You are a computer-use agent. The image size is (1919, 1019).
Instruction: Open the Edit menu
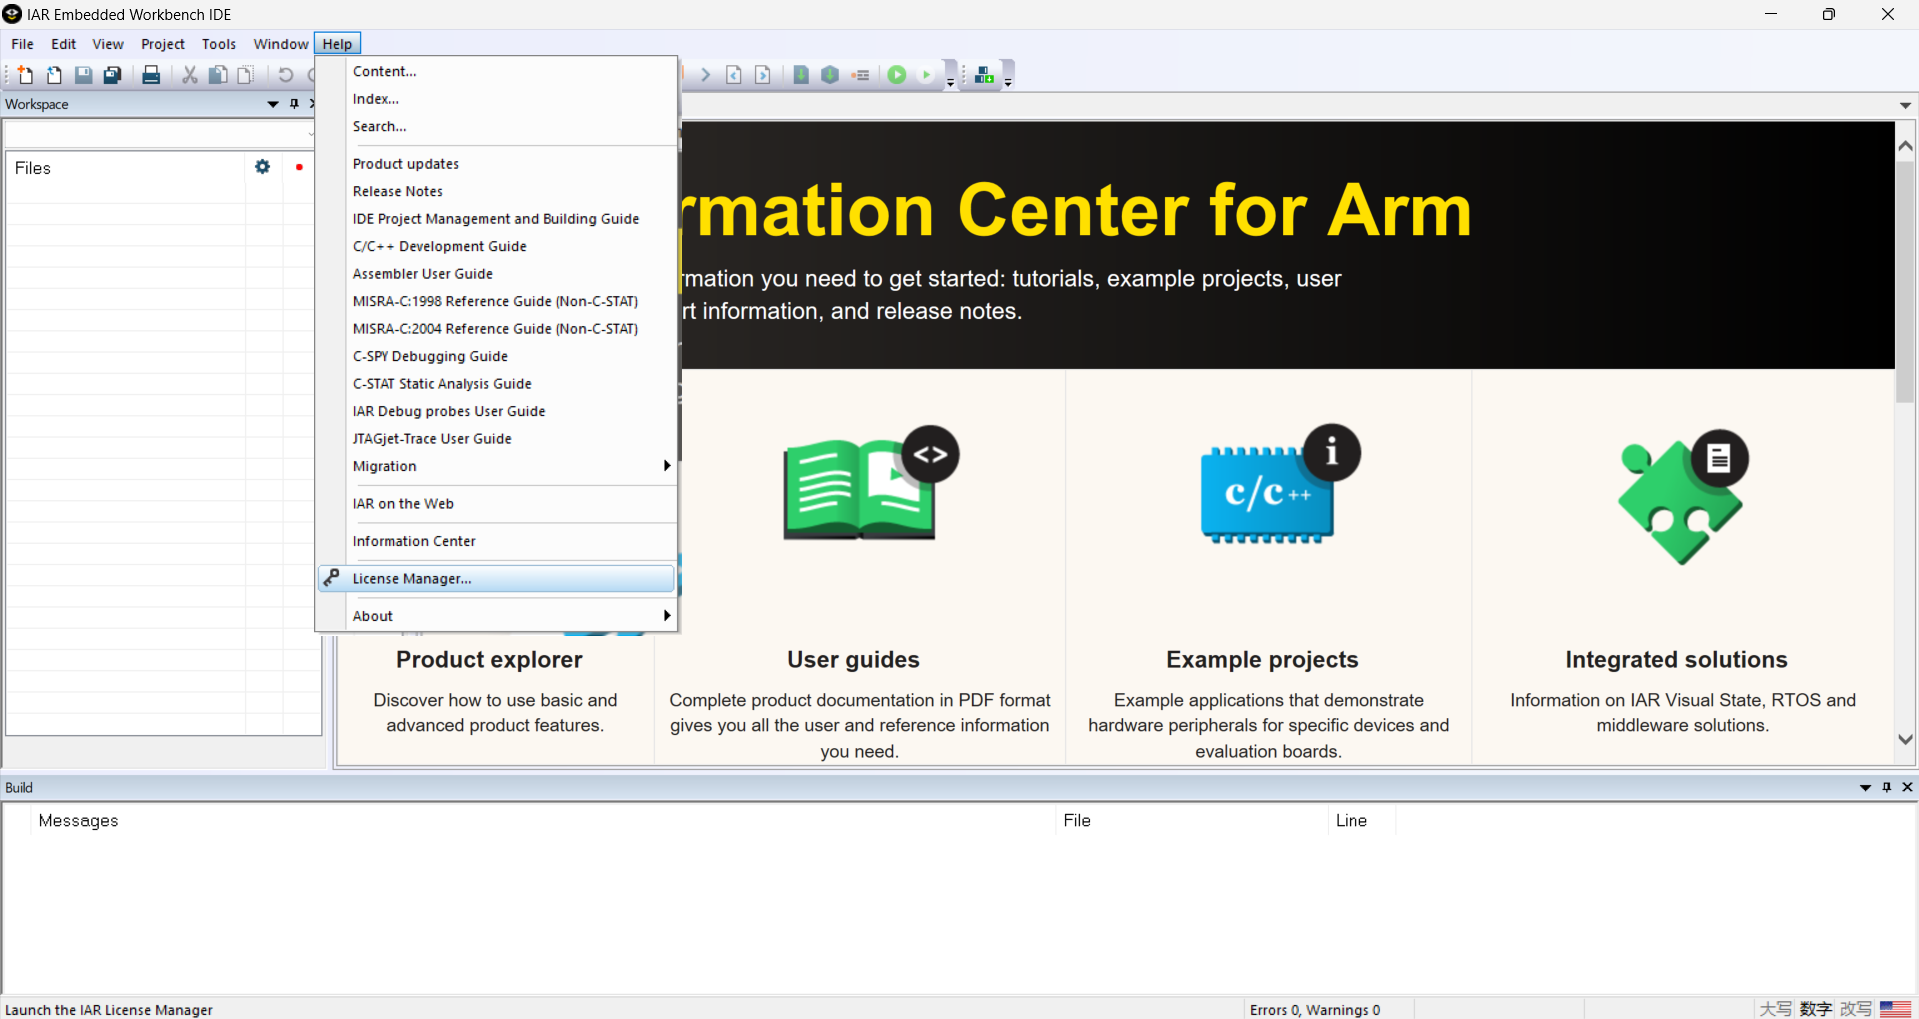click(64, 44)
